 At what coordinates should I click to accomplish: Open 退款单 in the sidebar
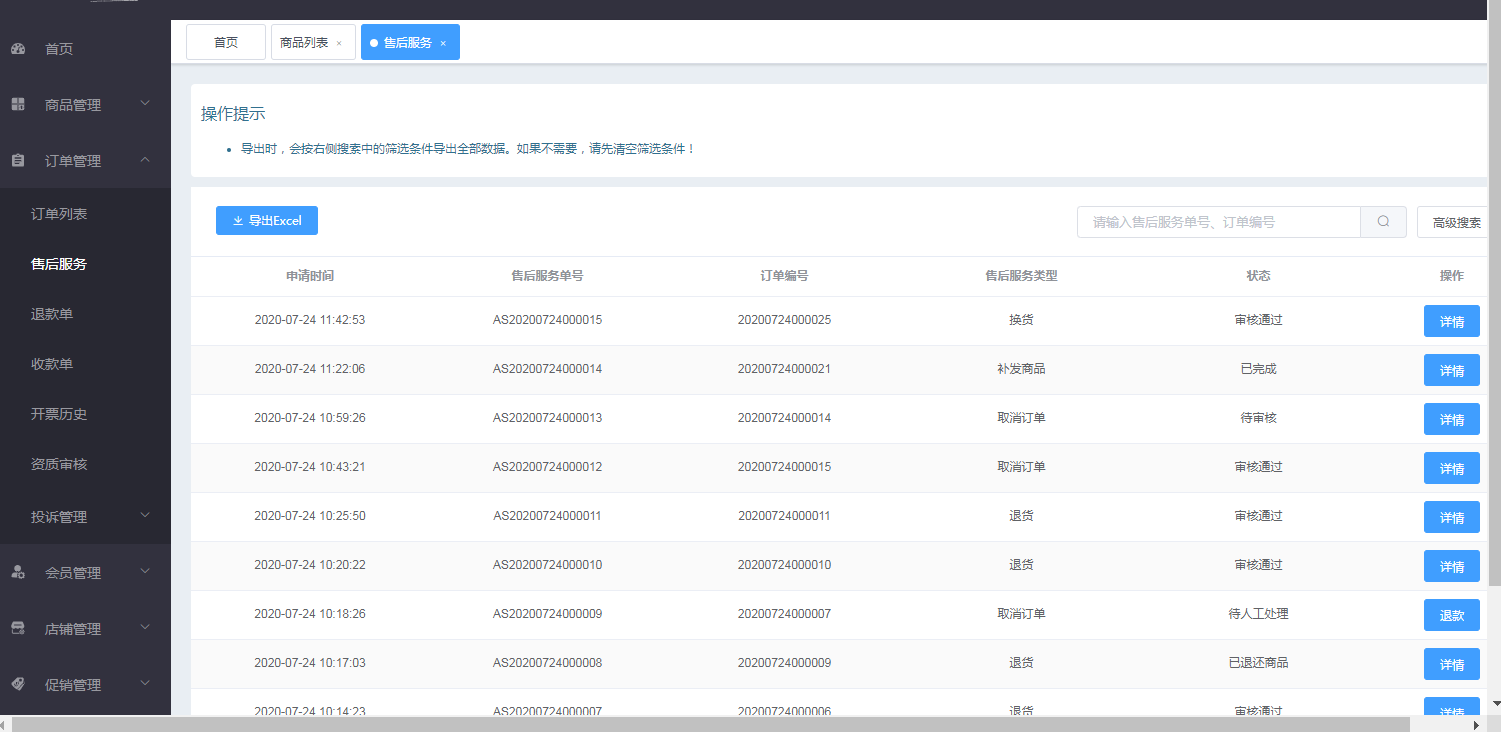point(52,314)
